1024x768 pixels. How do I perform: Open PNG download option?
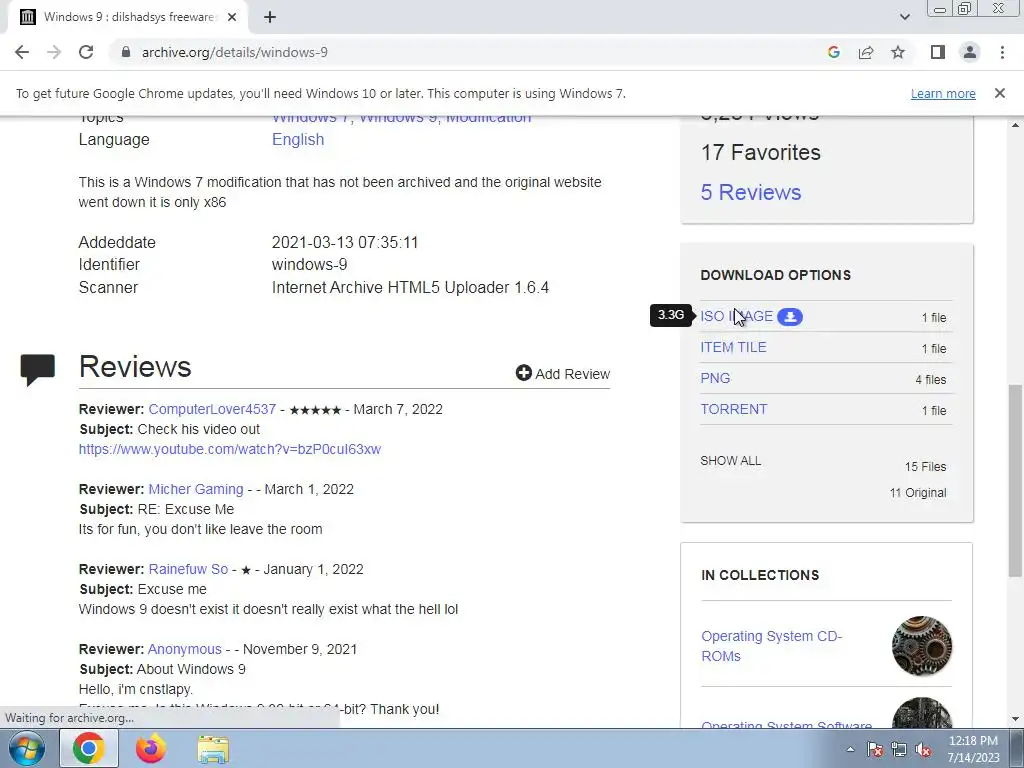click(715, 378)
